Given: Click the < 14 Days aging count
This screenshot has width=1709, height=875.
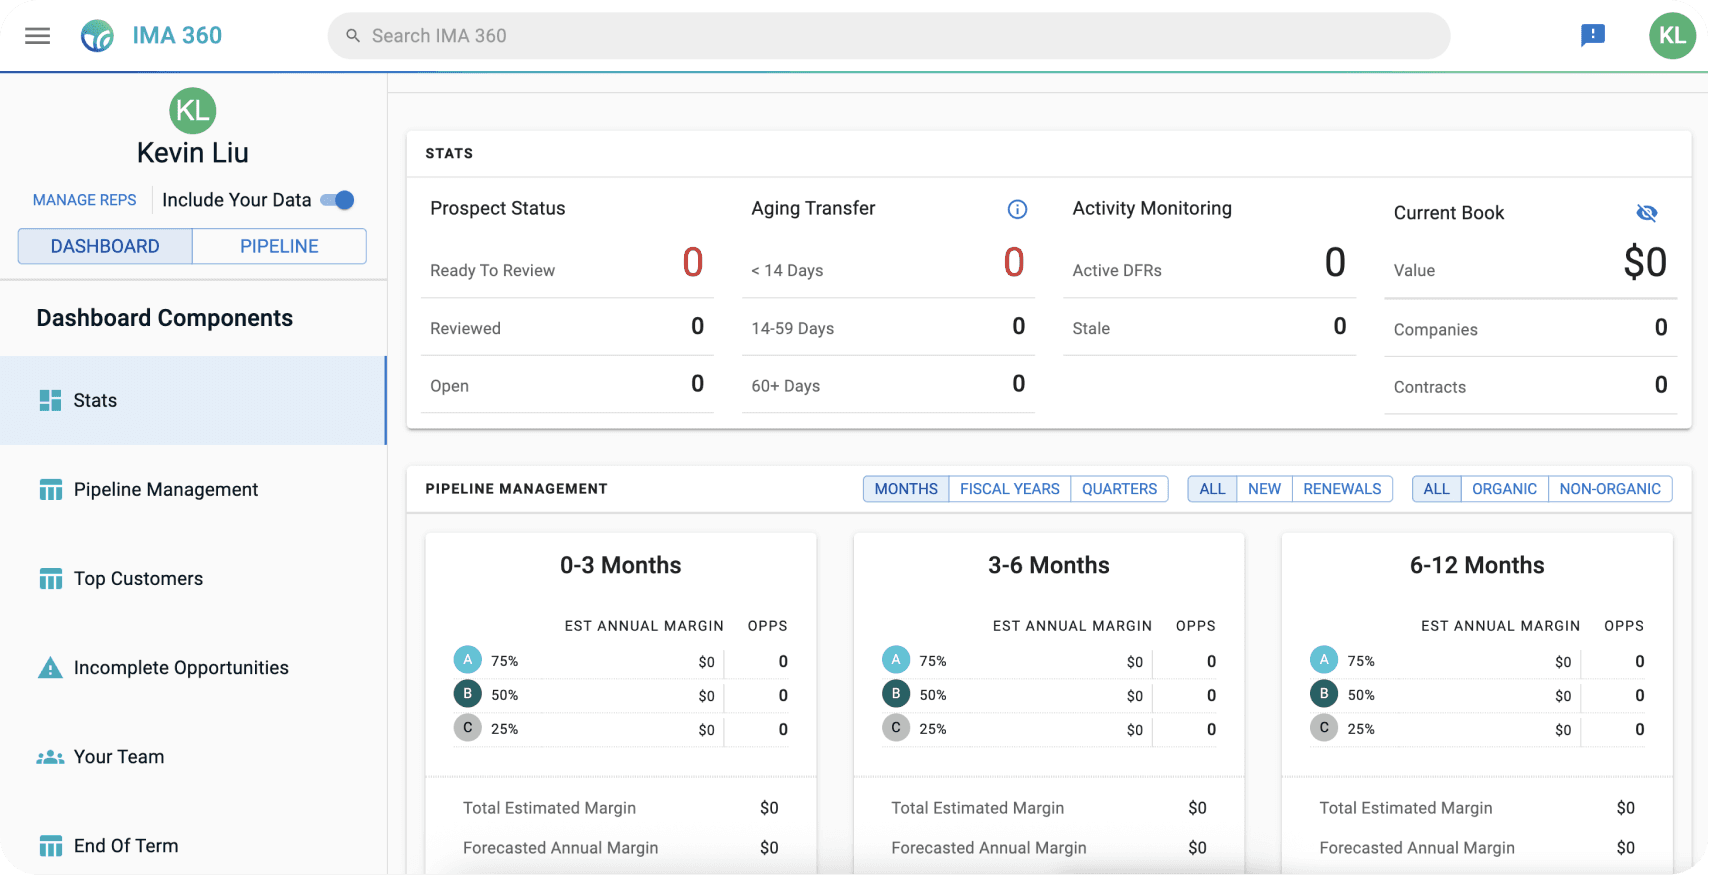Looking at the screenshot, I should tap(1014, 263).
